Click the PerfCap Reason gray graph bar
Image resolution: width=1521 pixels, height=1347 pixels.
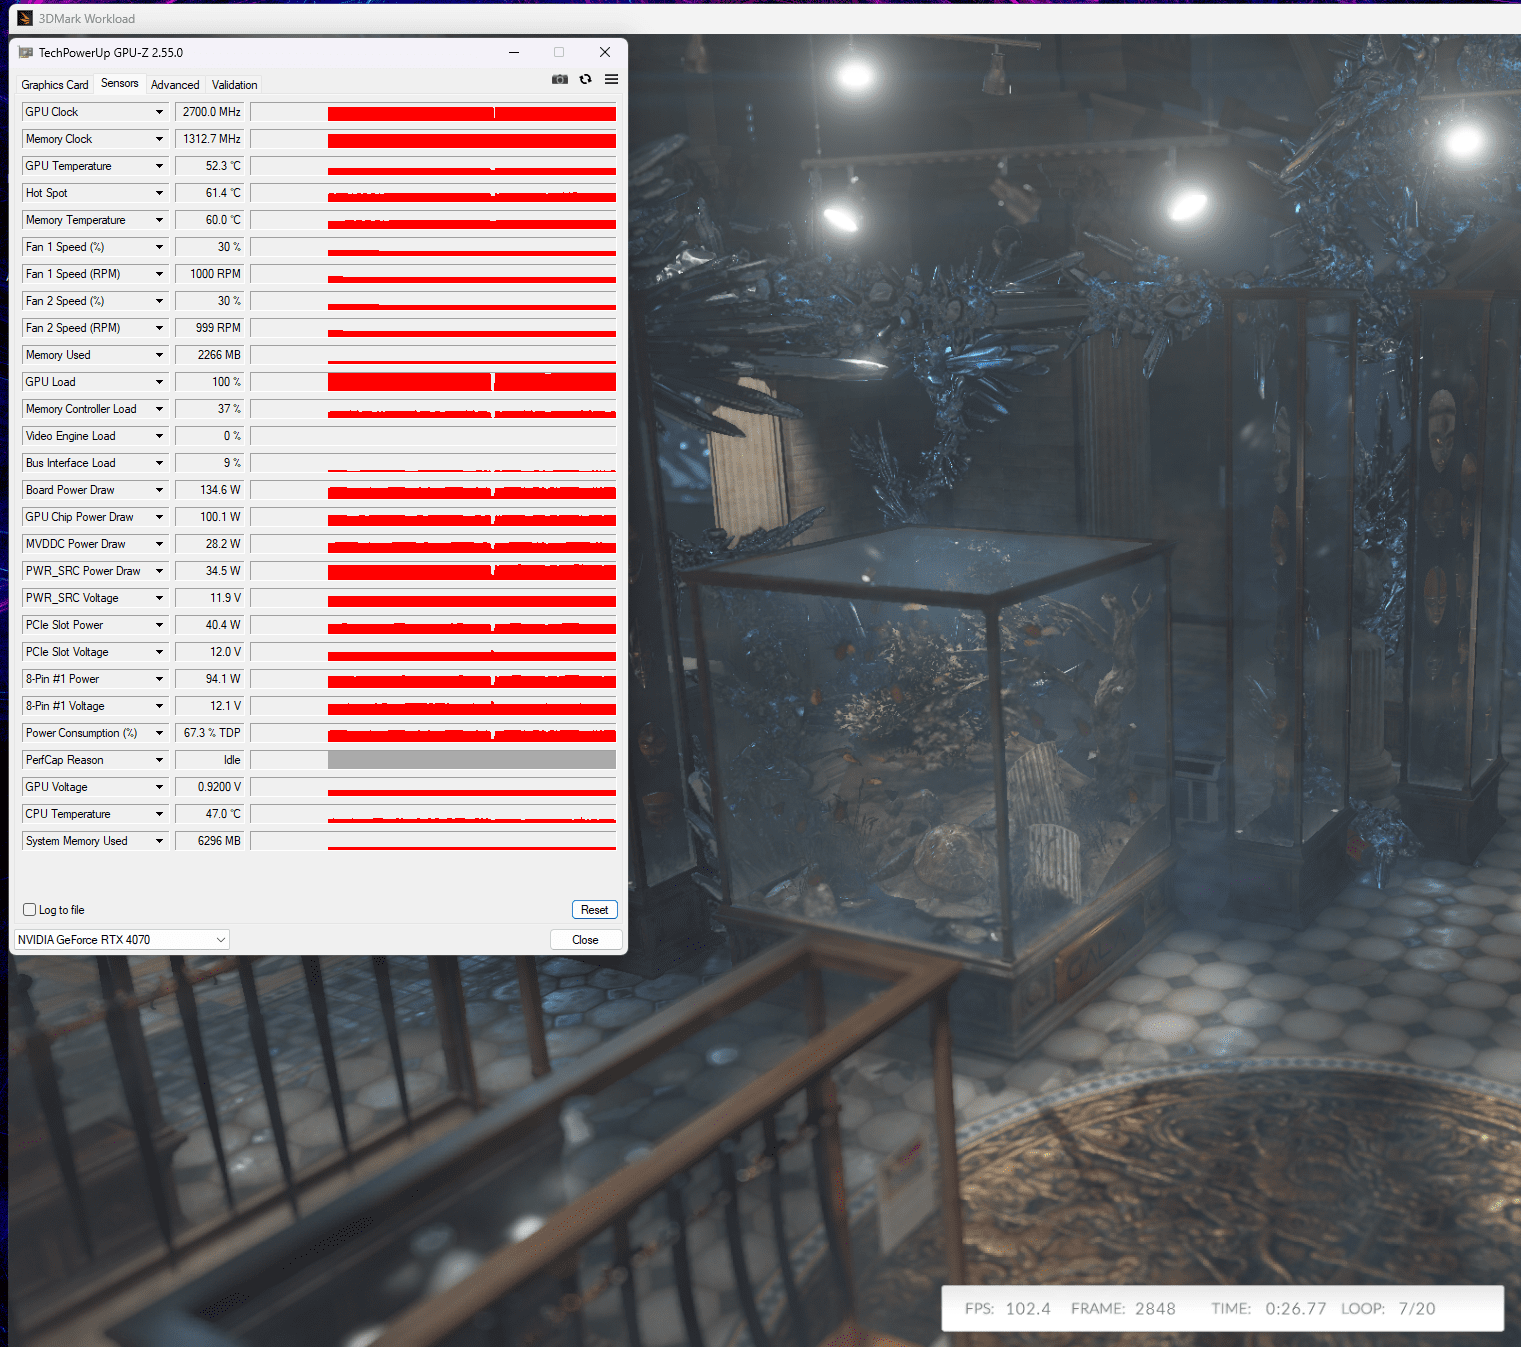pyautogui.click(x=472, y=760)
